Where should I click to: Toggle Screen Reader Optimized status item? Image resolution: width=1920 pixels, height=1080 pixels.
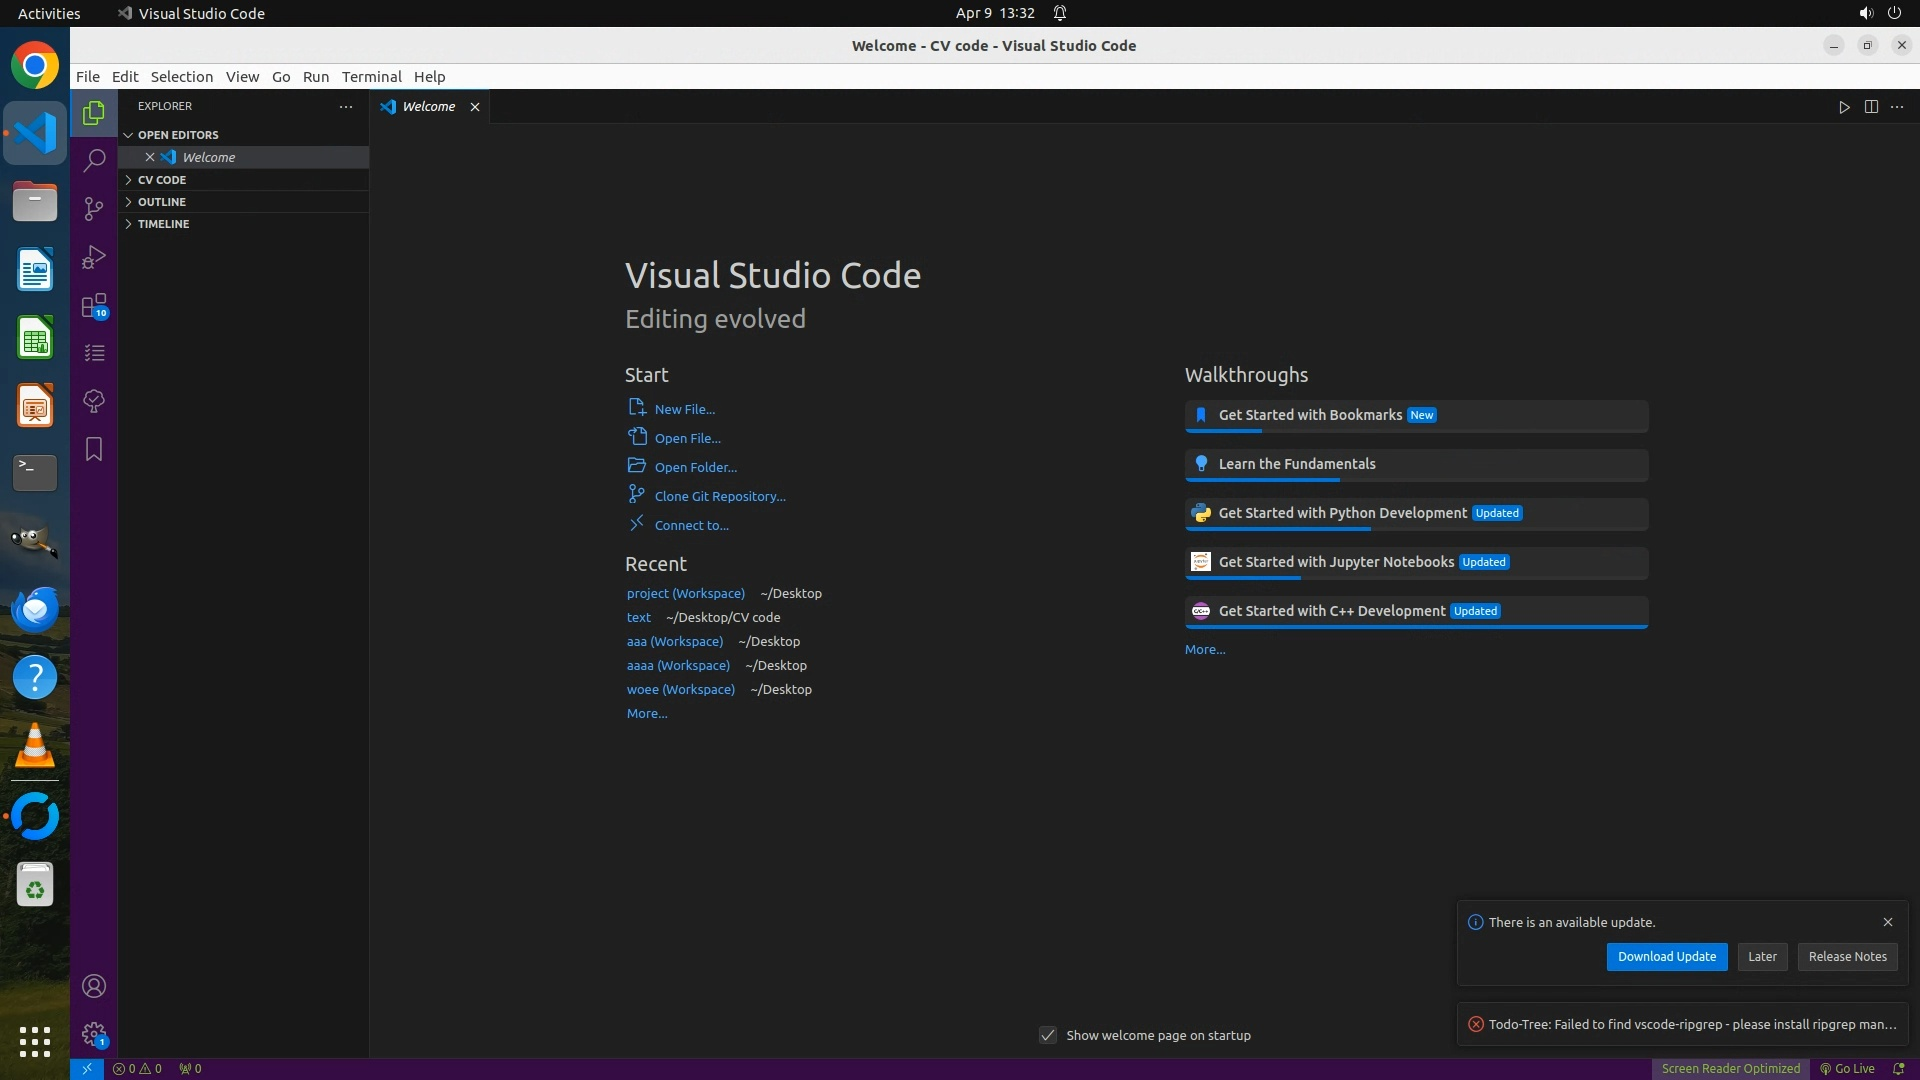(1730, 1068)
